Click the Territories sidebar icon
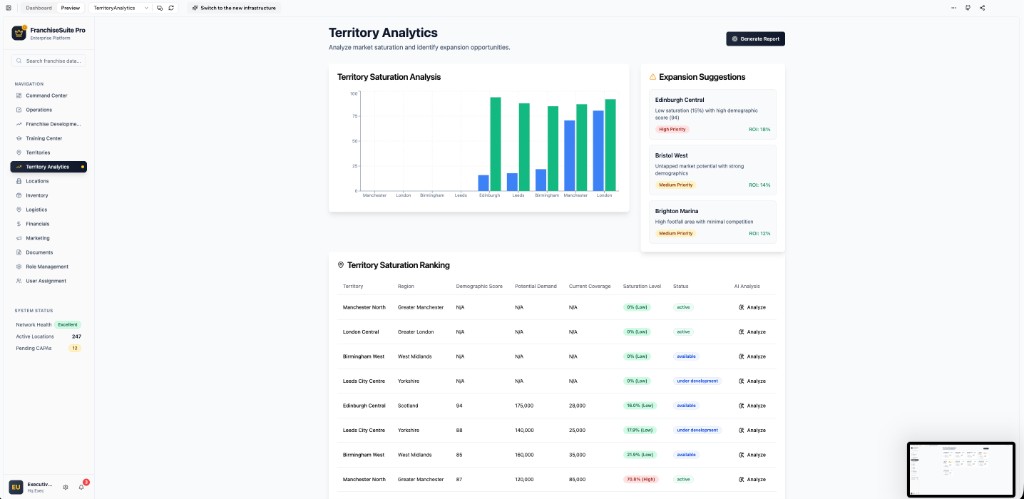 [19, 152]
